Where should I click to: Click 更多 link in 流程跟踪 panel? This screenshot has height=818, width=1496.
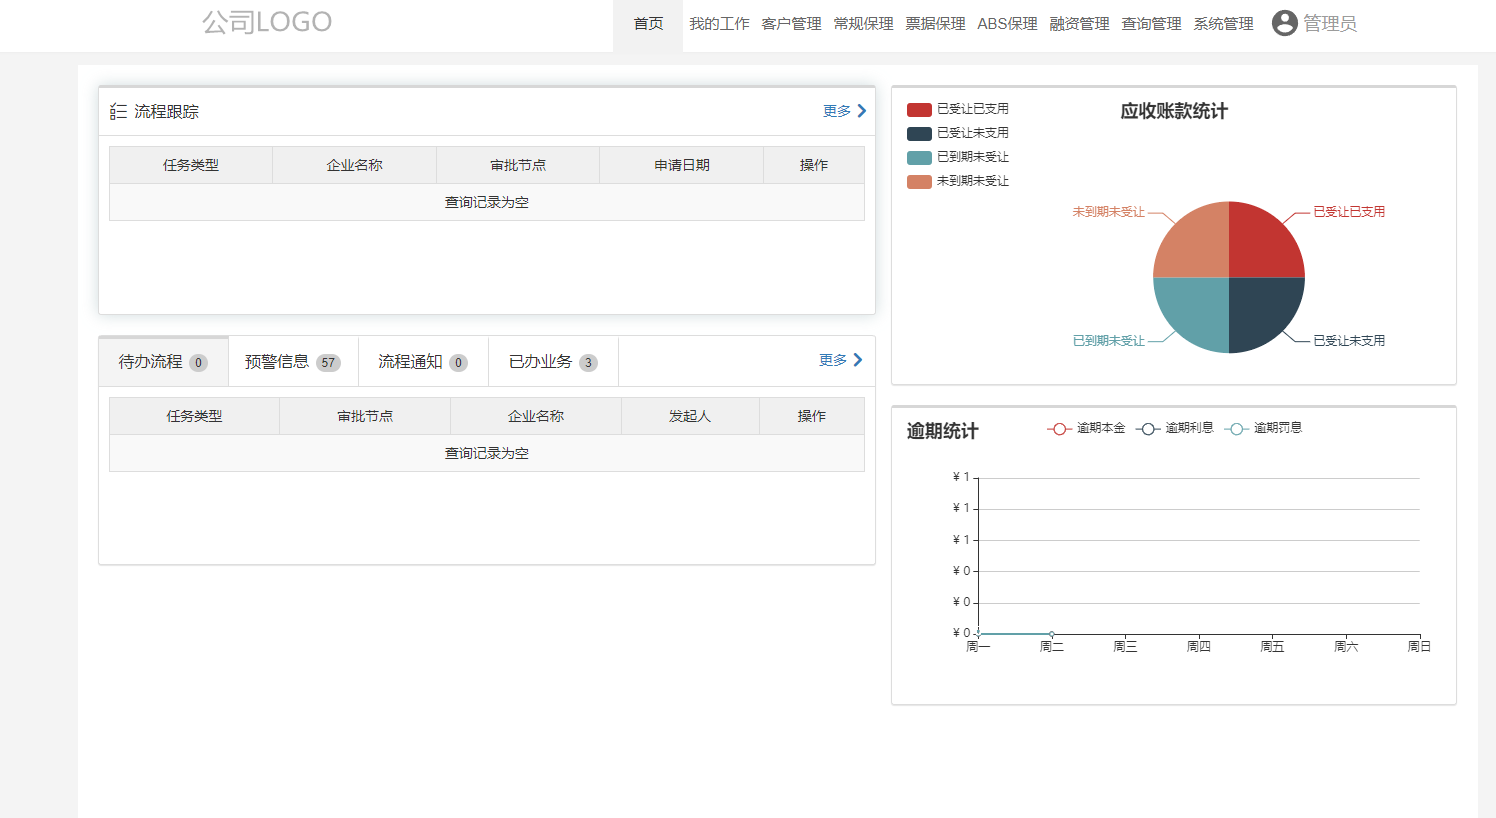click(837, 111)
